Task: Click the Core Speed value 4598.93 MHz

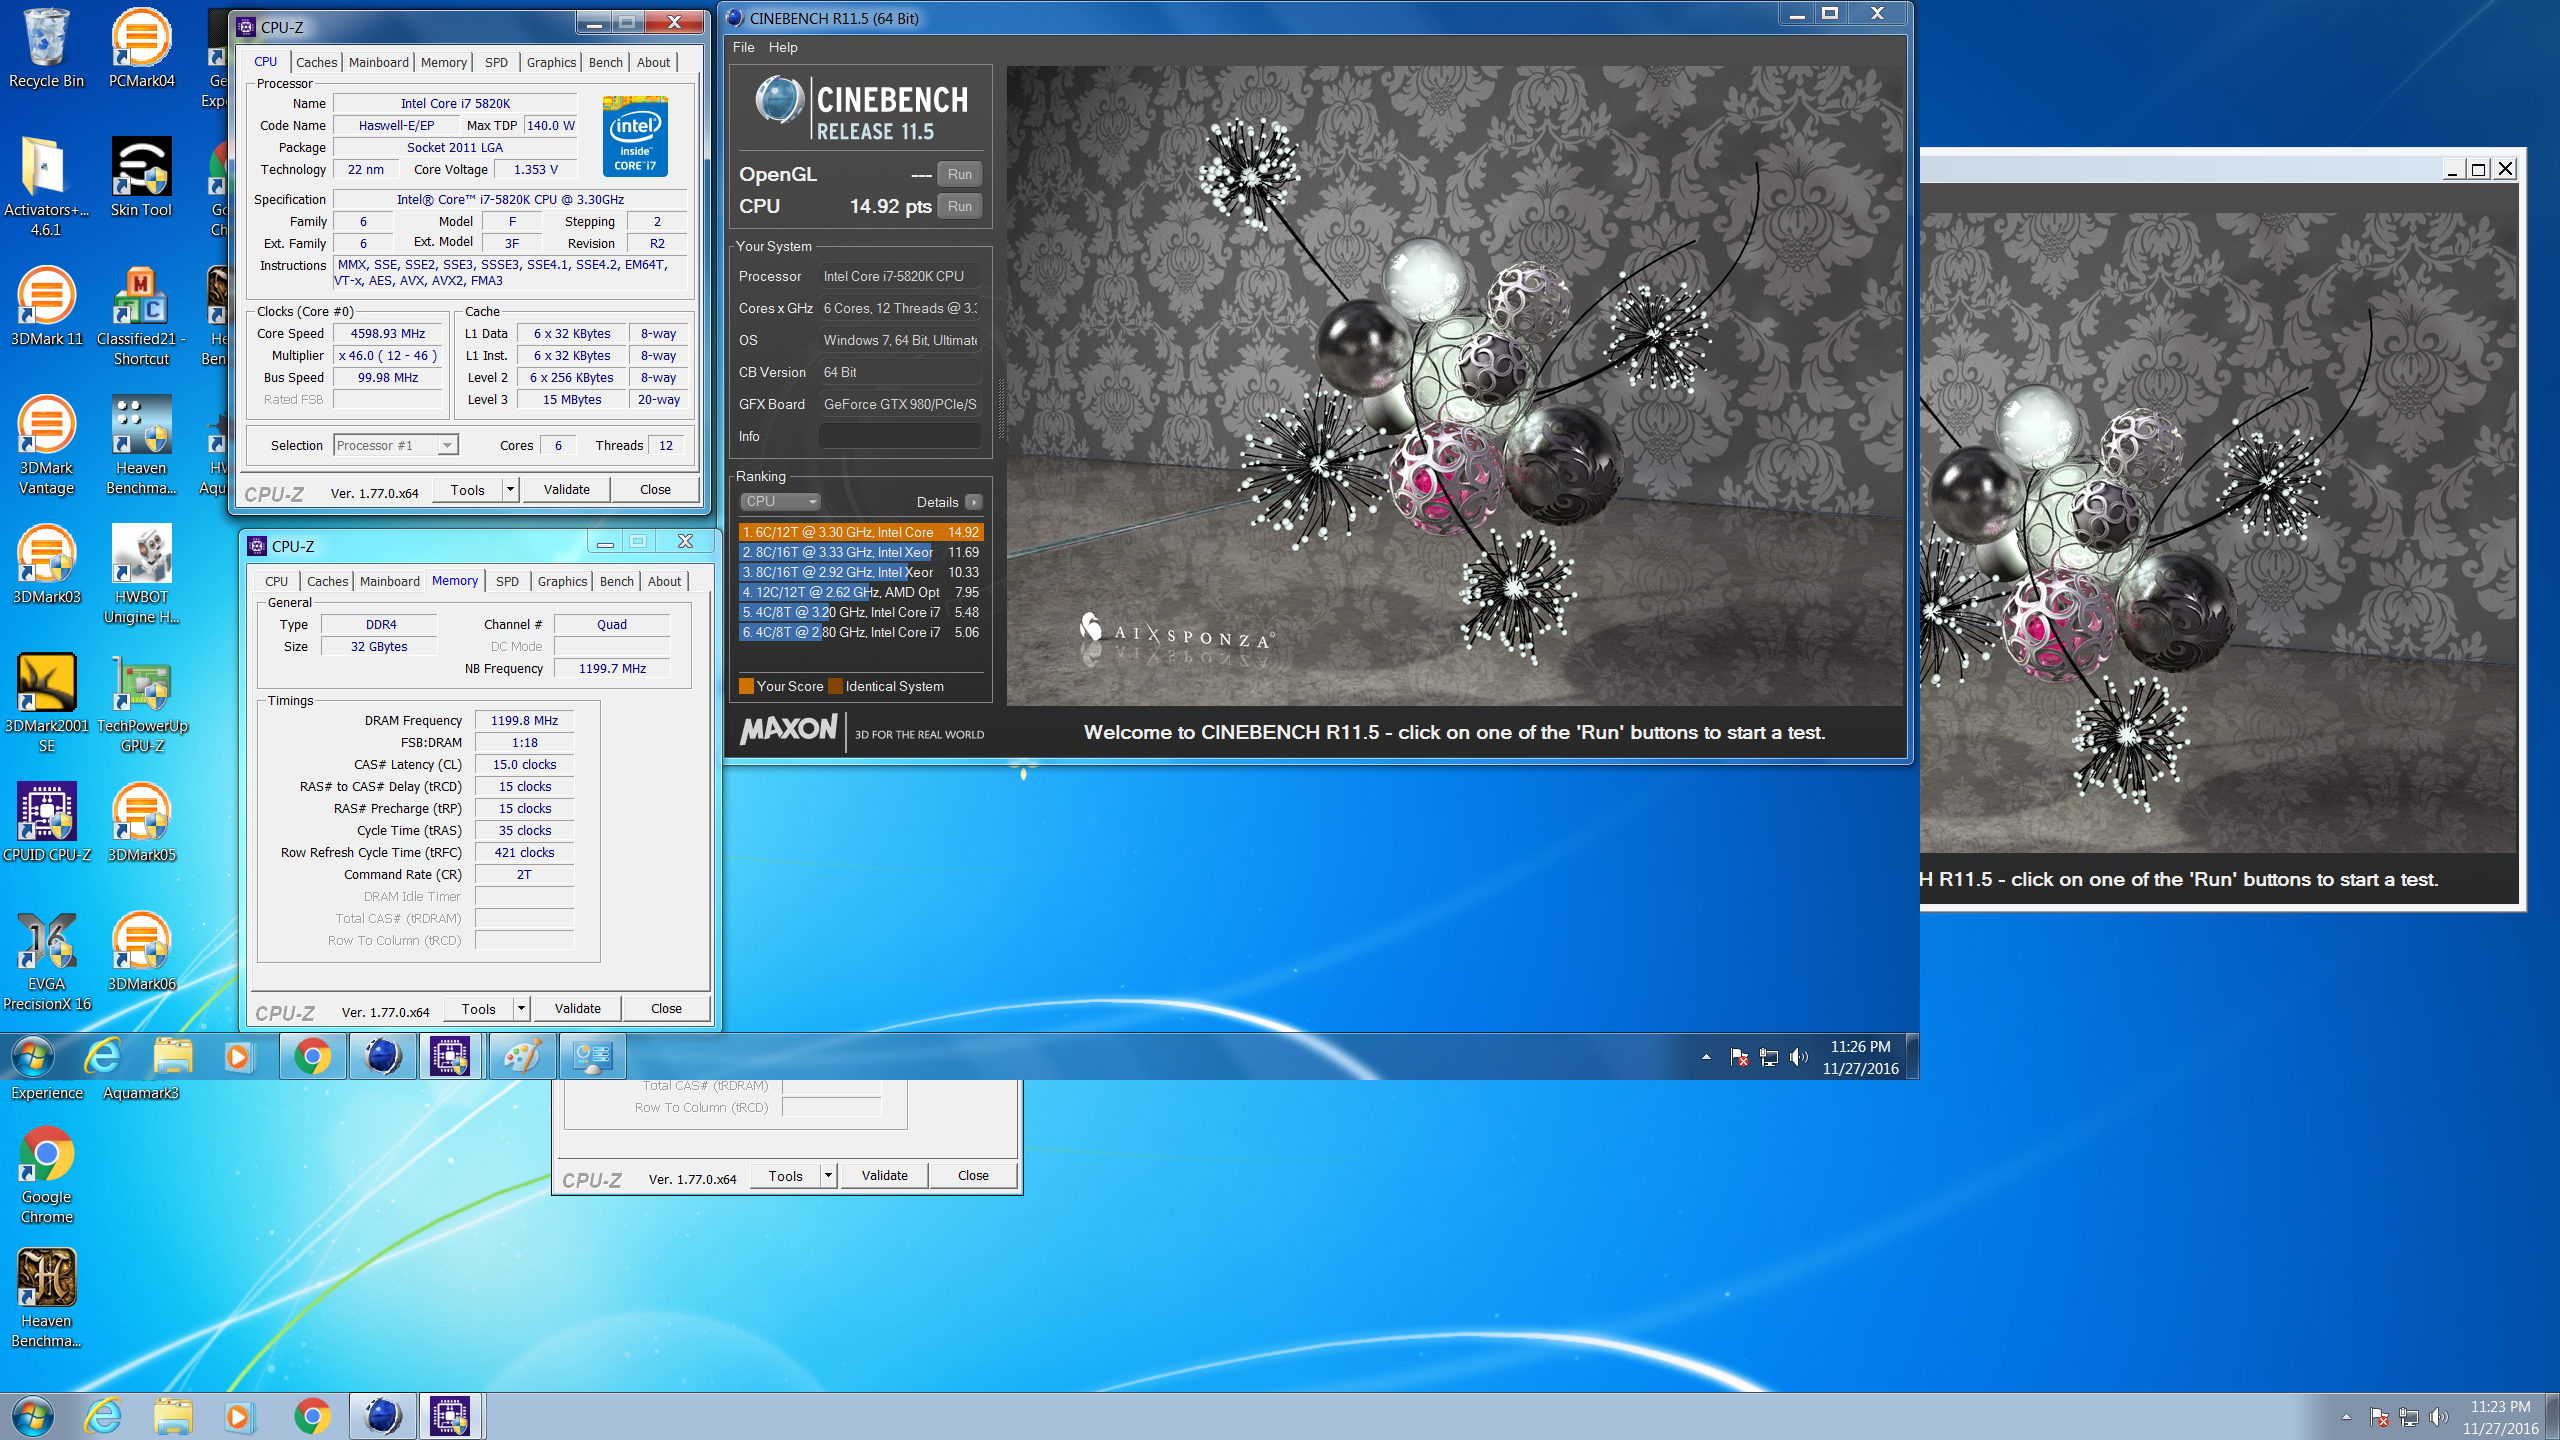Action: coord(388,333)
